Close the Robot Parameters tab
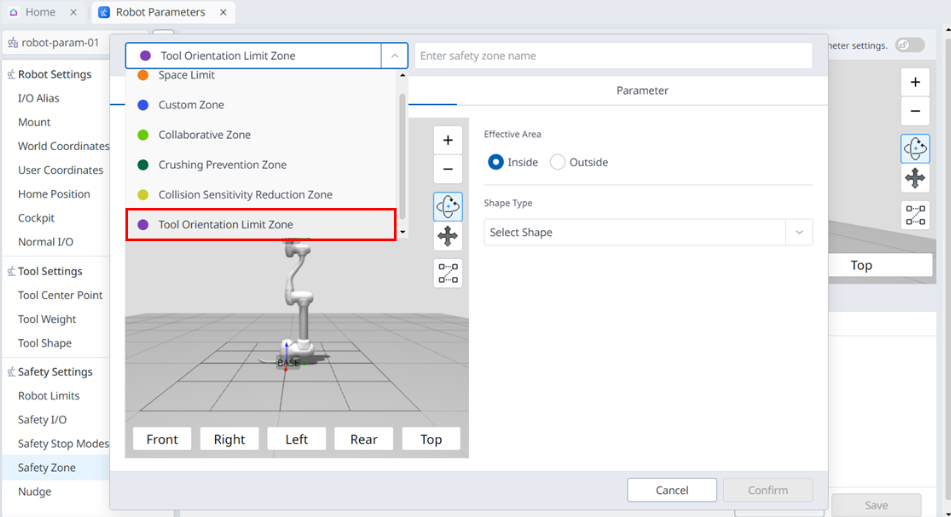The image size is (951, 517). 223,13
